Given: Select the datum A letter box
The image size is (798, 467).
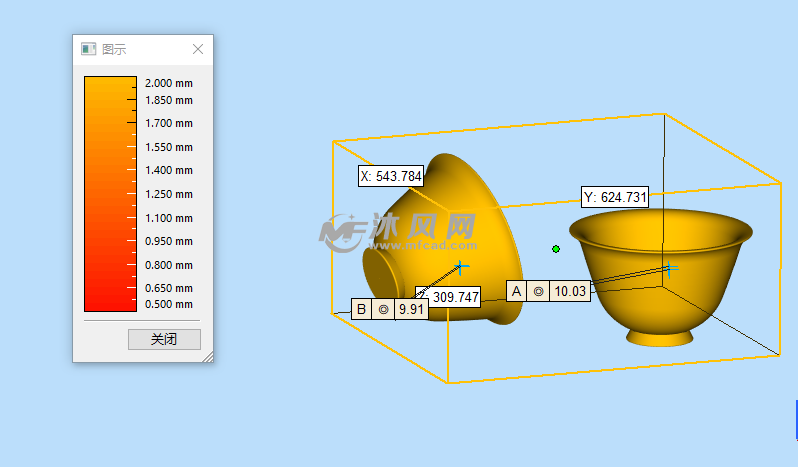Looking at the screenshot, I should tap(516, 291).
